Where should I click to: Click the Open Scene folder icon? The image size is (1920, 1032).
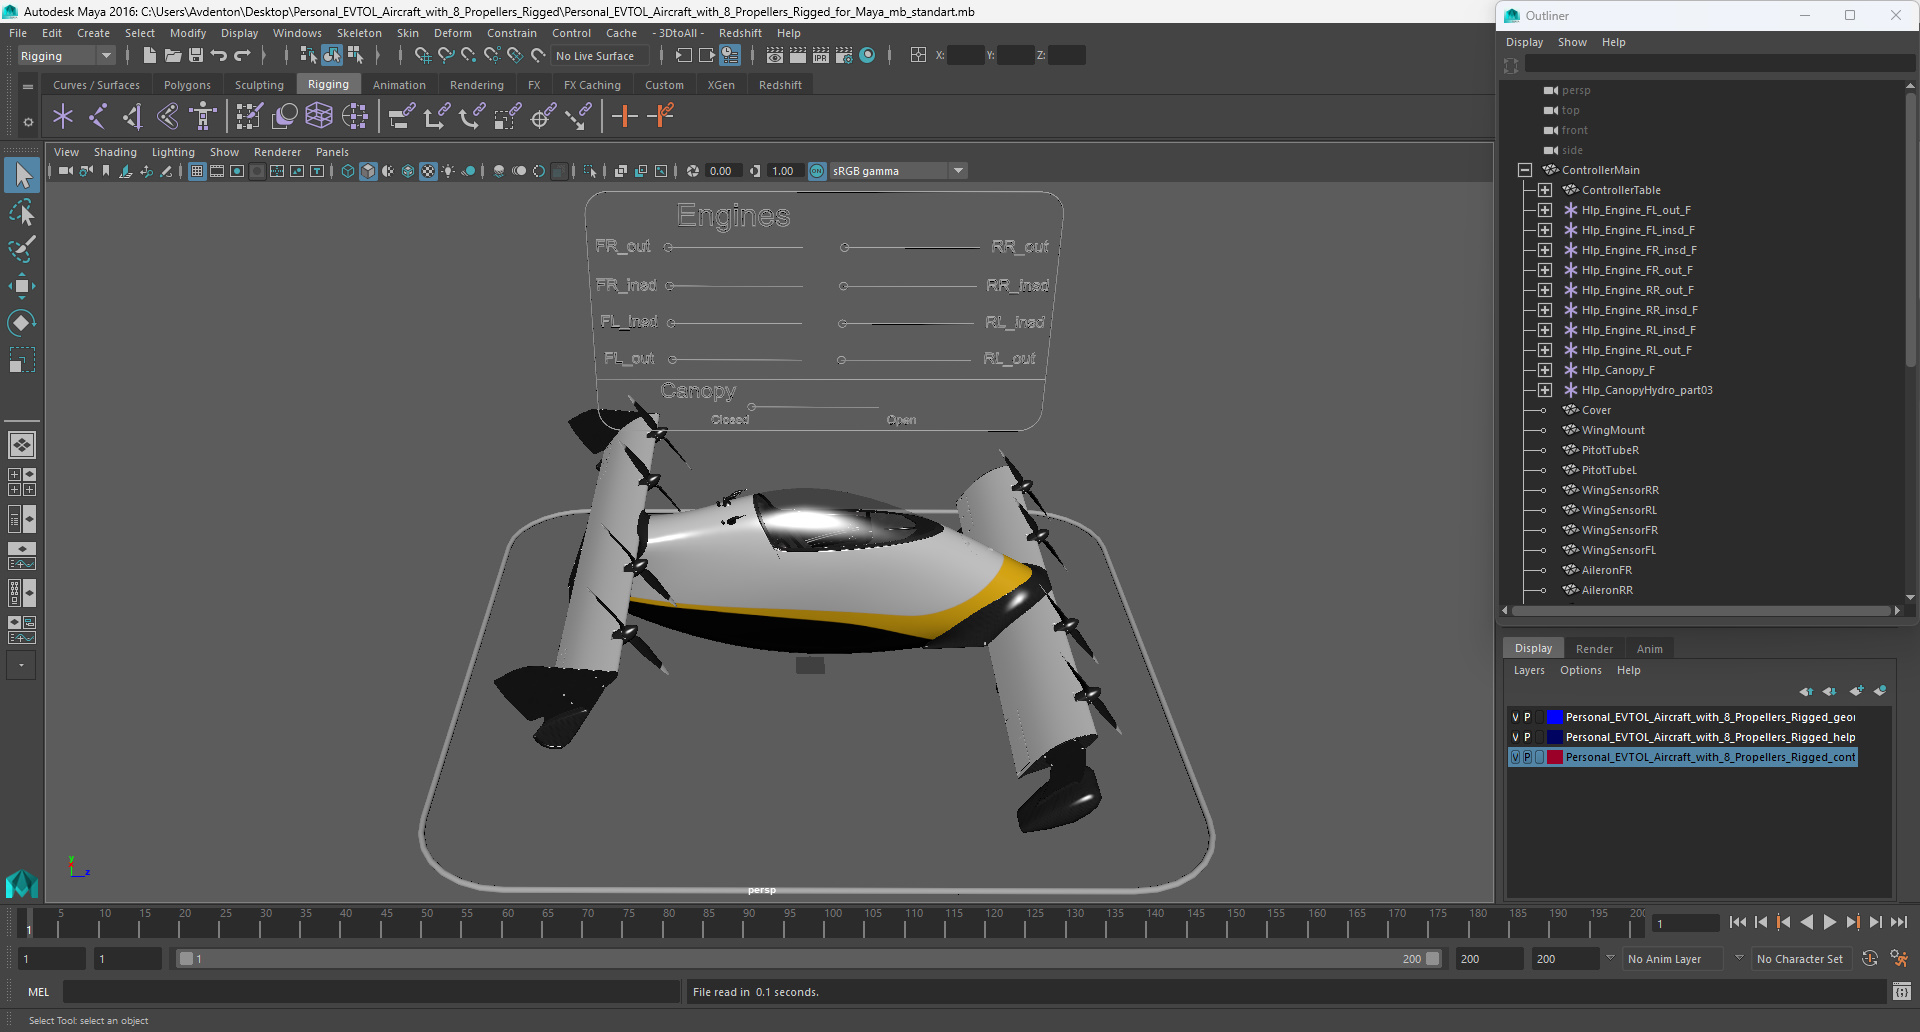(x=173, y=55)
